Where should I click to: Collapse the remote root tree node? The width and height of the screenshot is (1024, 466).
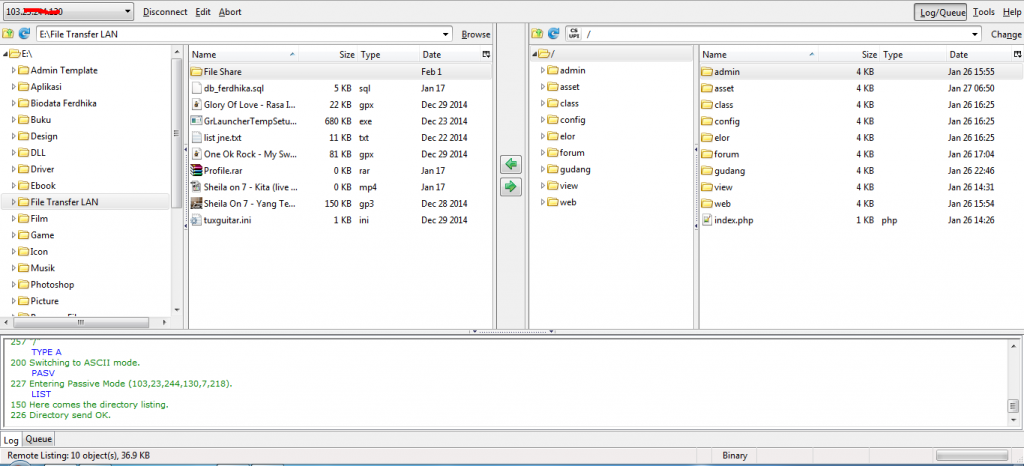534,54
